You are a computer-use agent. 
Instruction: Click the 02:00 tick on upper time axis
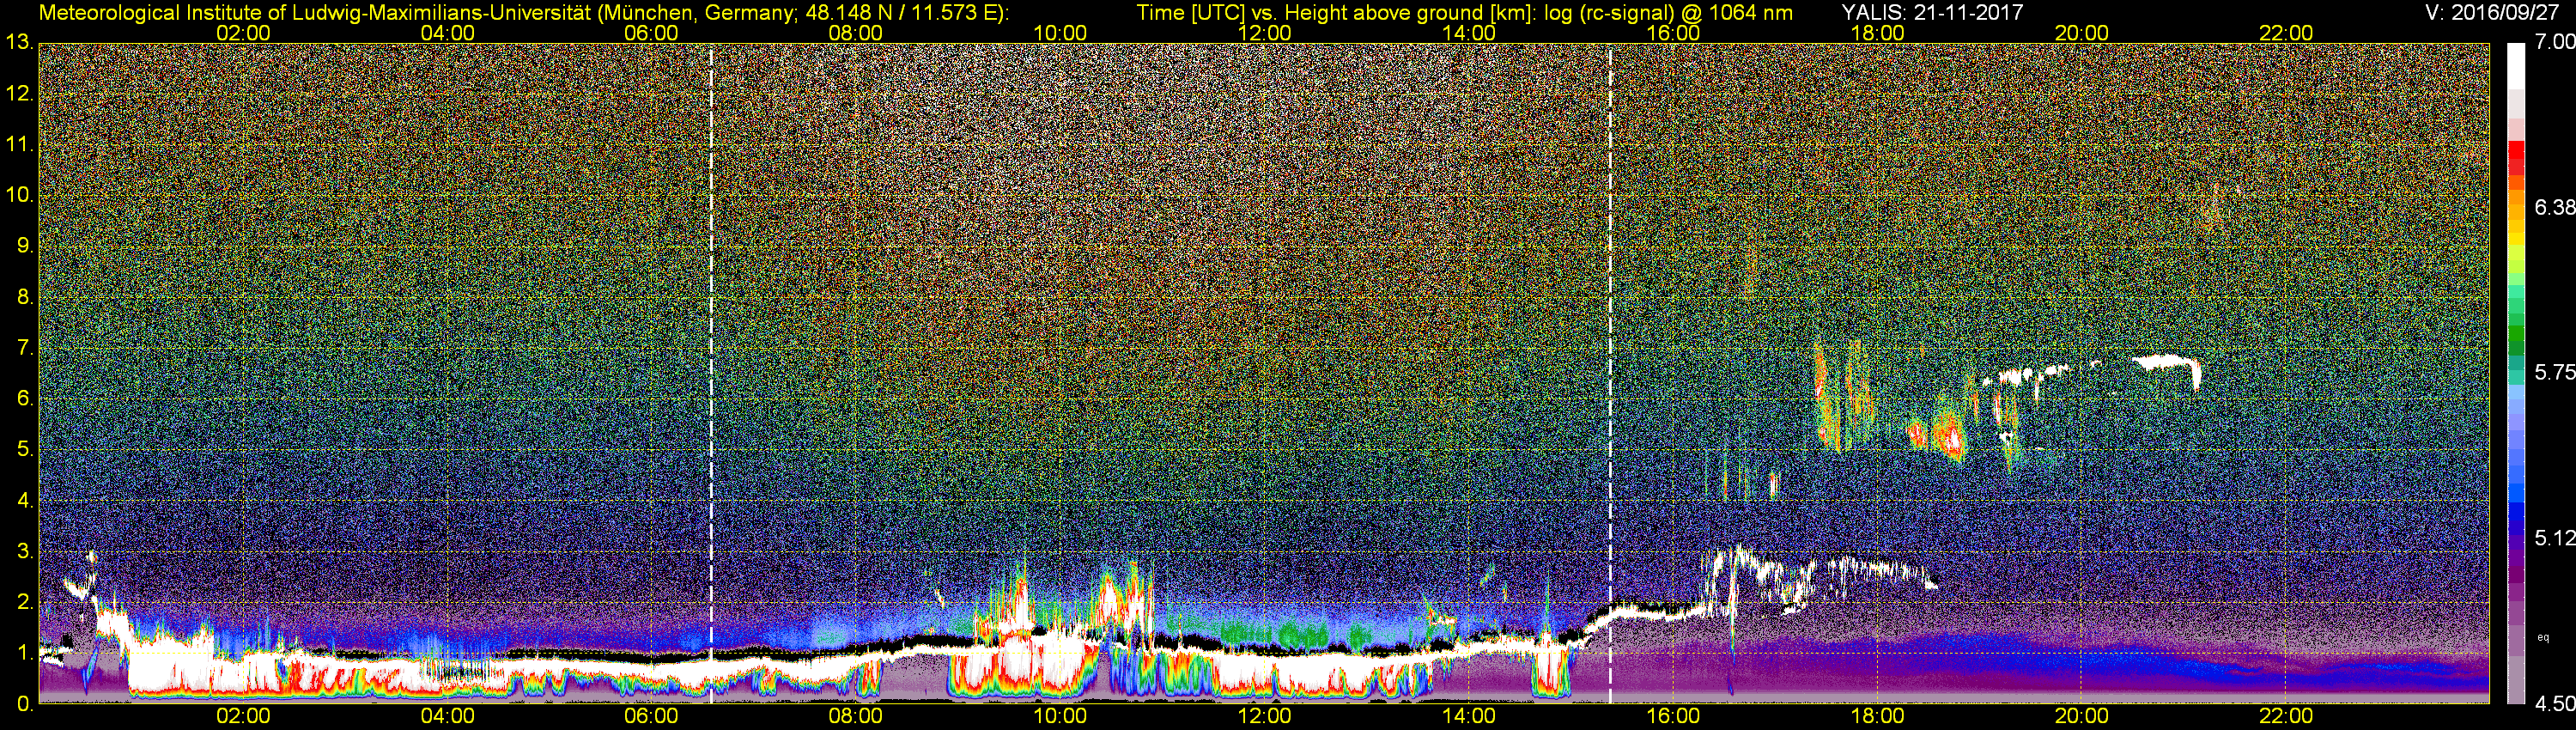(x=243, y=33)
